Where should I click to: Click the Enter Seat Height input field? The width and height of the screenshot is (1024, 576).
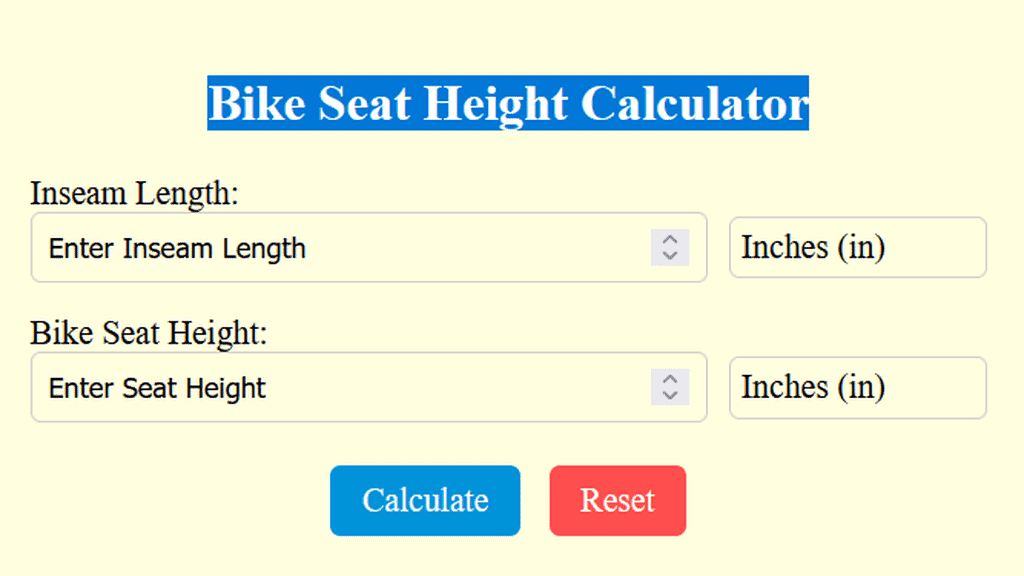(300, 388)
